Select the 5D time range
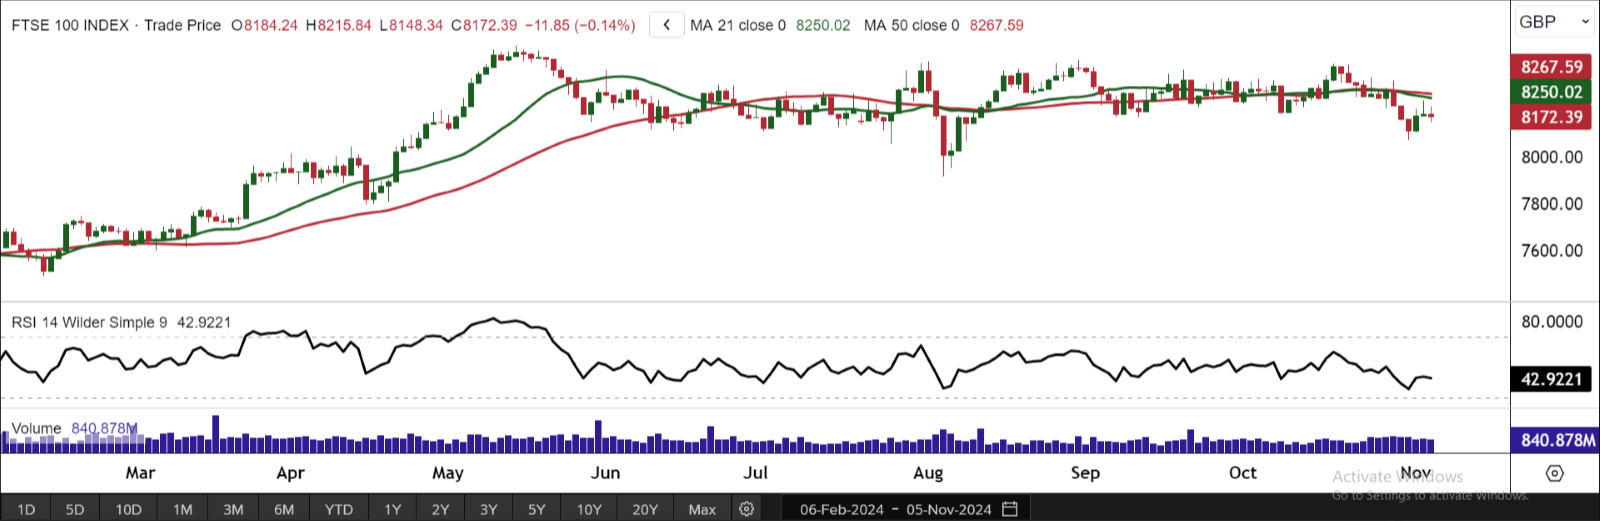Image resolution: width=1600 pixels, height=521 pixels. (75, 509)
